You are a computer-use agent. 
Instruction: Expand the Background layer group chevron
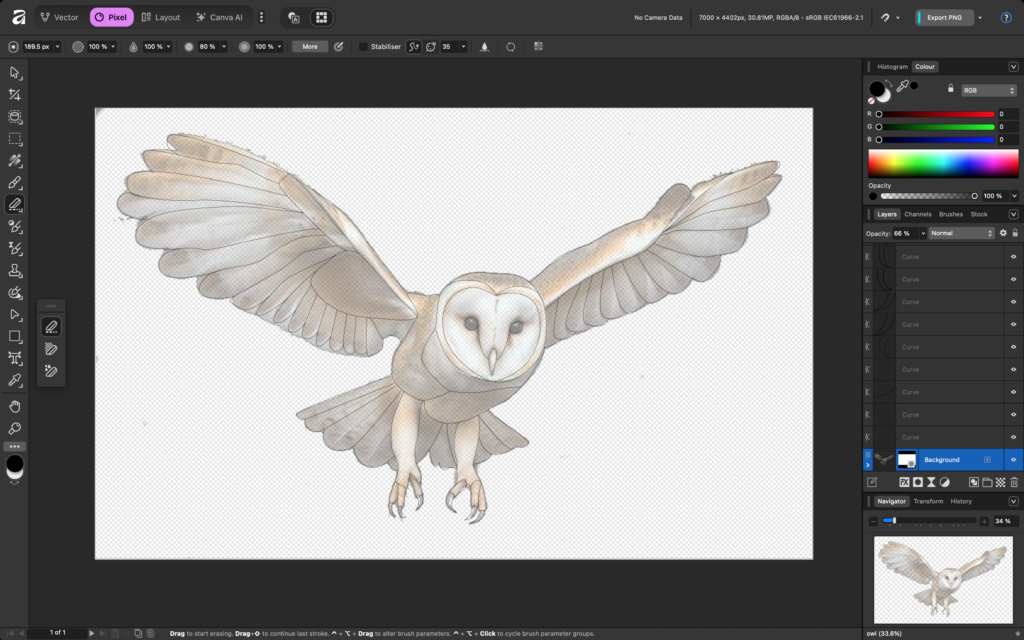pyautogui.click(x=867, y=465)
